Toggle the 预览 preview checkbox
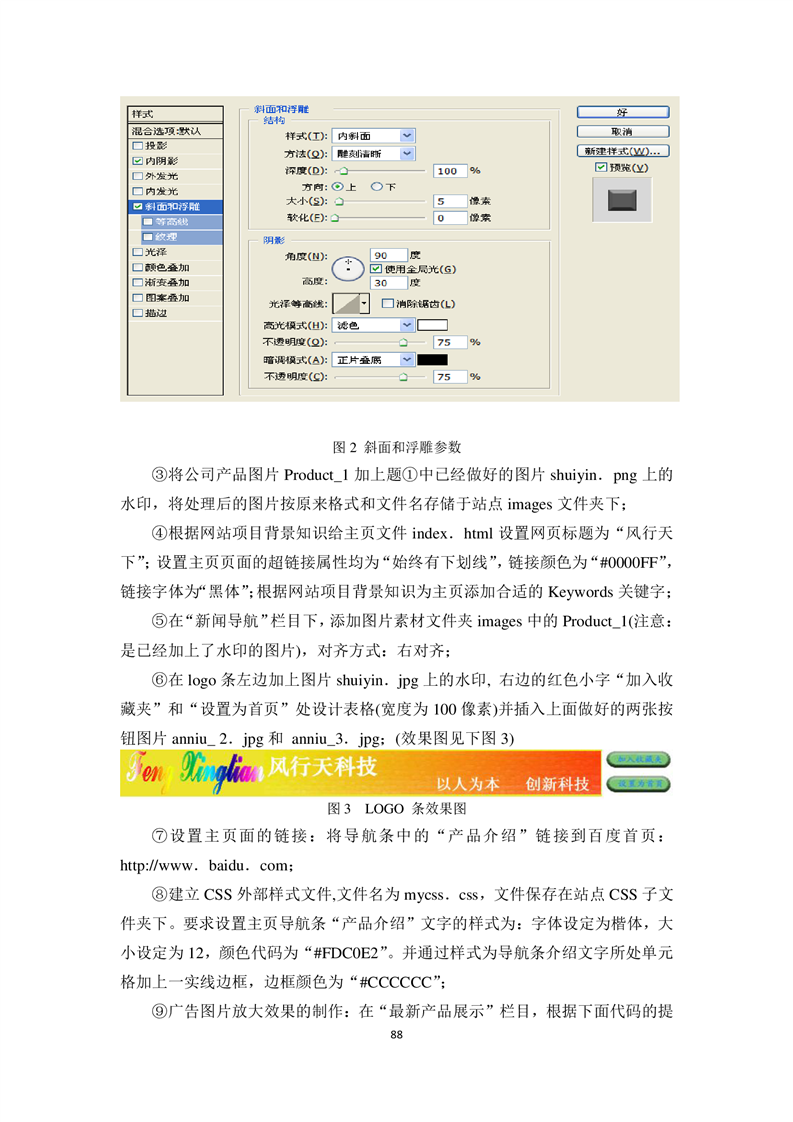Screen dimensions: 793x1122 pos(601,167)
